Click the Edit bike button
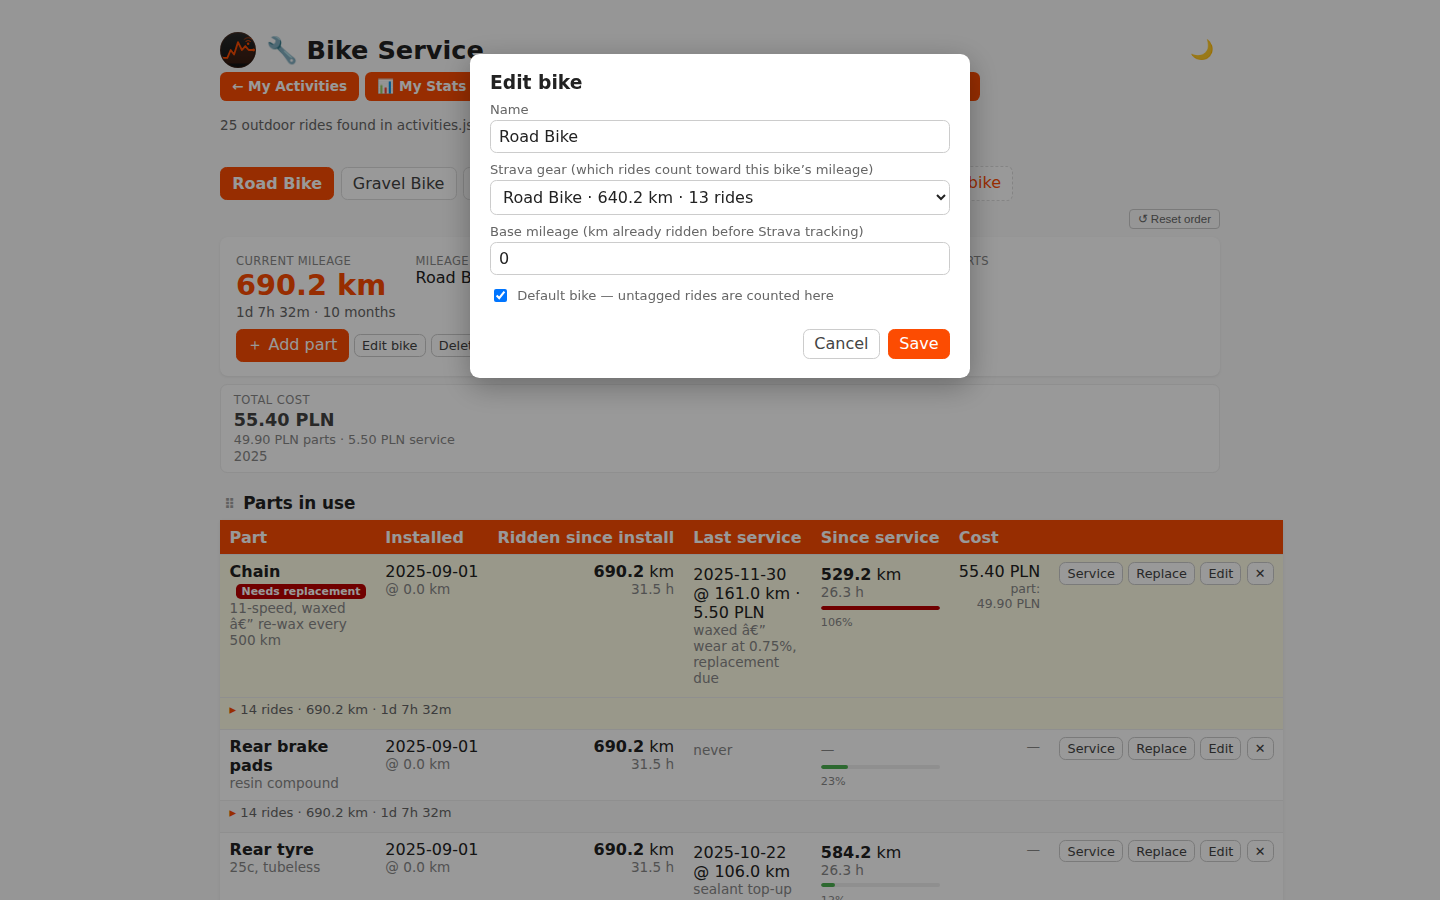The image size is (1440, 900). point(390,346)
